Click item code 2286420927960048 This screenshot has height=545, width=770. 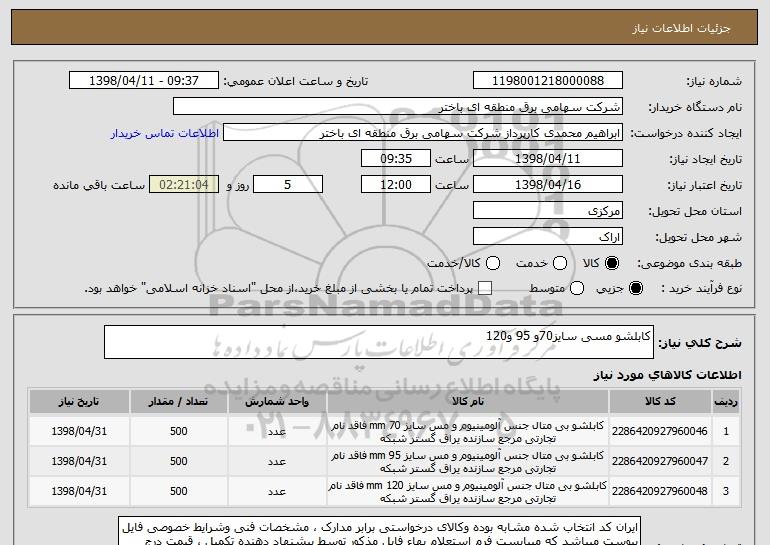(660, 491)
